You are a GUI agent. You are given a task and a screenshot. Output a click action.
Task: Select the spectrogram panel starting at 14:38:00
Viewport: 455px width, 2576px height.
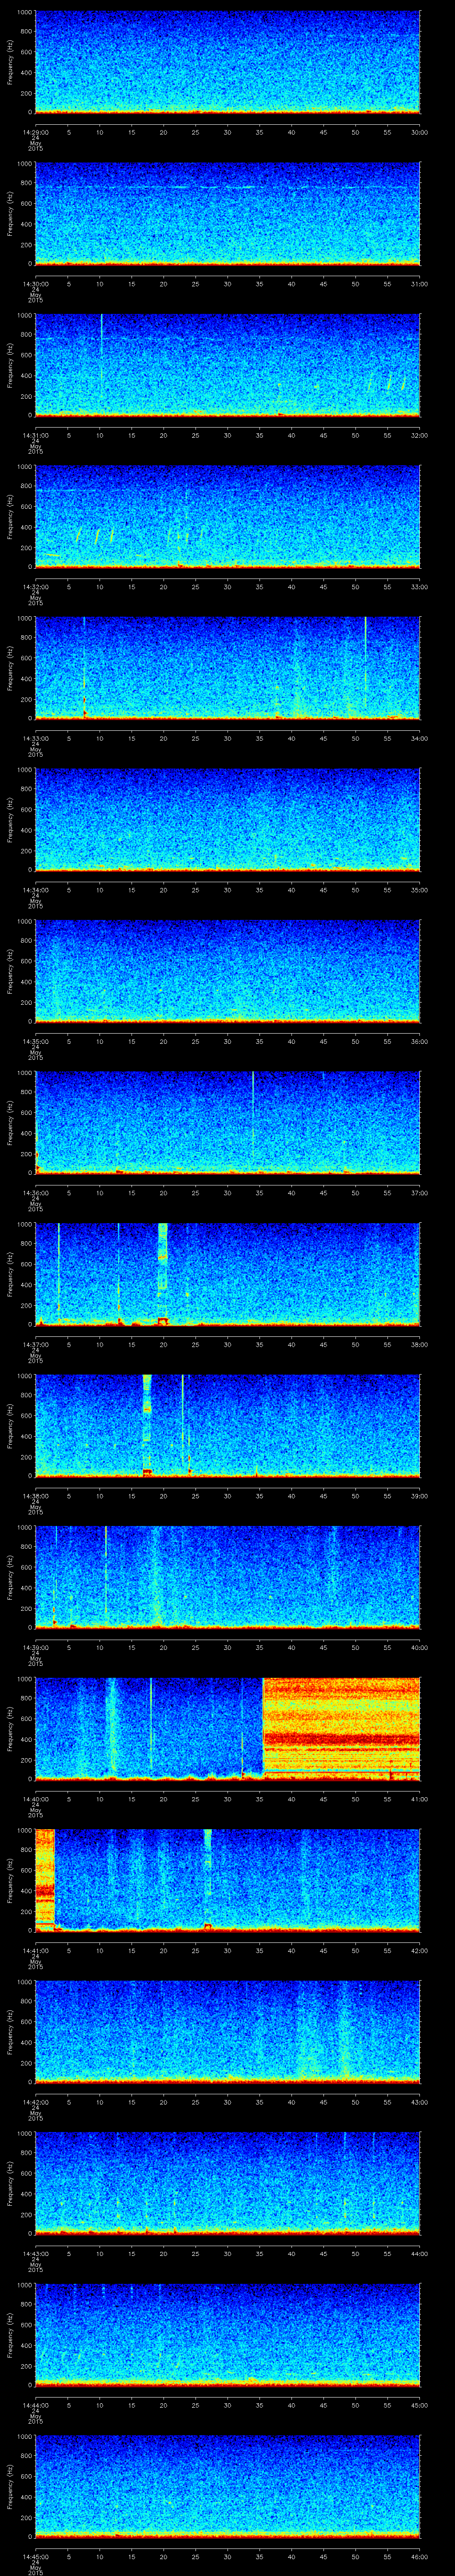coord(227,1426)
